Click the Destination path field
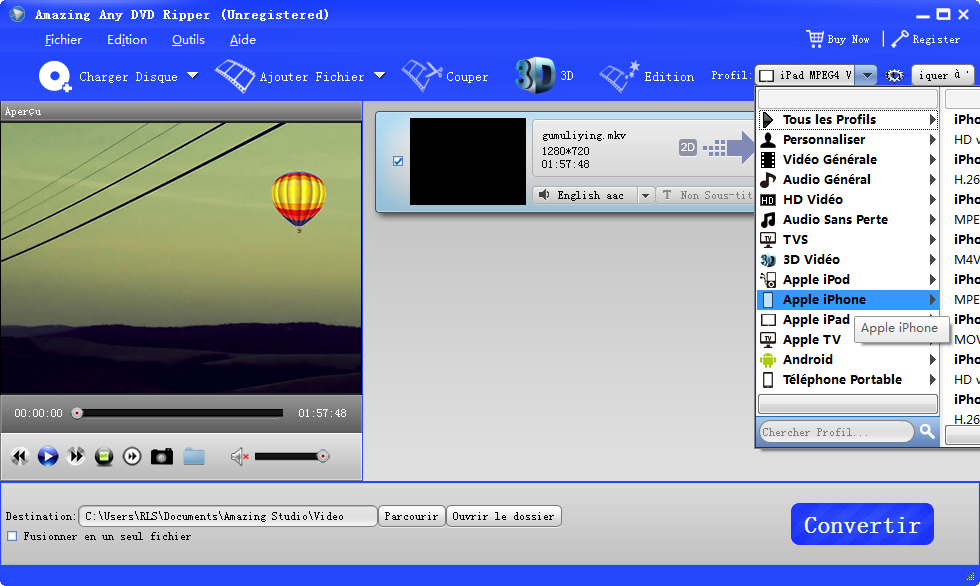This screenshot has width=980, height=586. pos(228,516)
